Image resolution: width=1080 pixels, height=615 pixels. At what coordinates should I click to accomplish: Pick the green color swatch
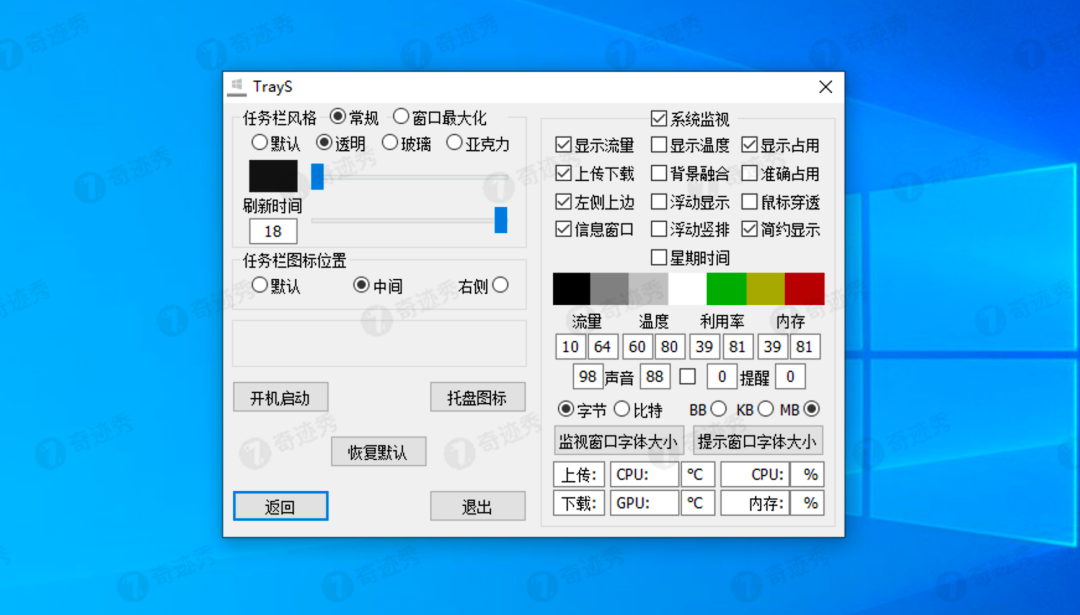(727, 289)
